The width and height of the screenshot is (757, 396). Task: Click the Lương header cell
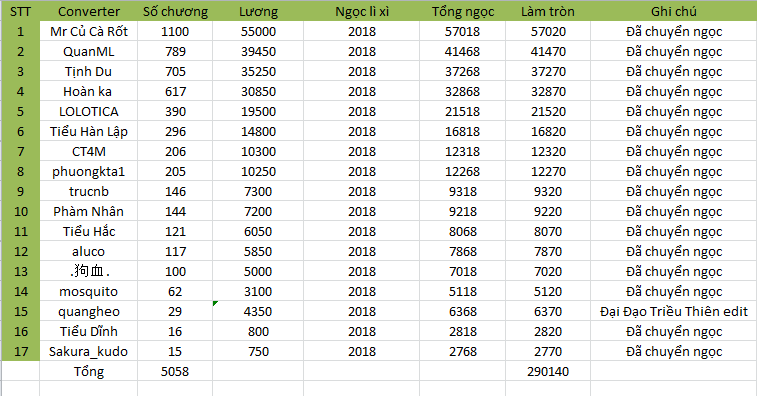(258, 11)
